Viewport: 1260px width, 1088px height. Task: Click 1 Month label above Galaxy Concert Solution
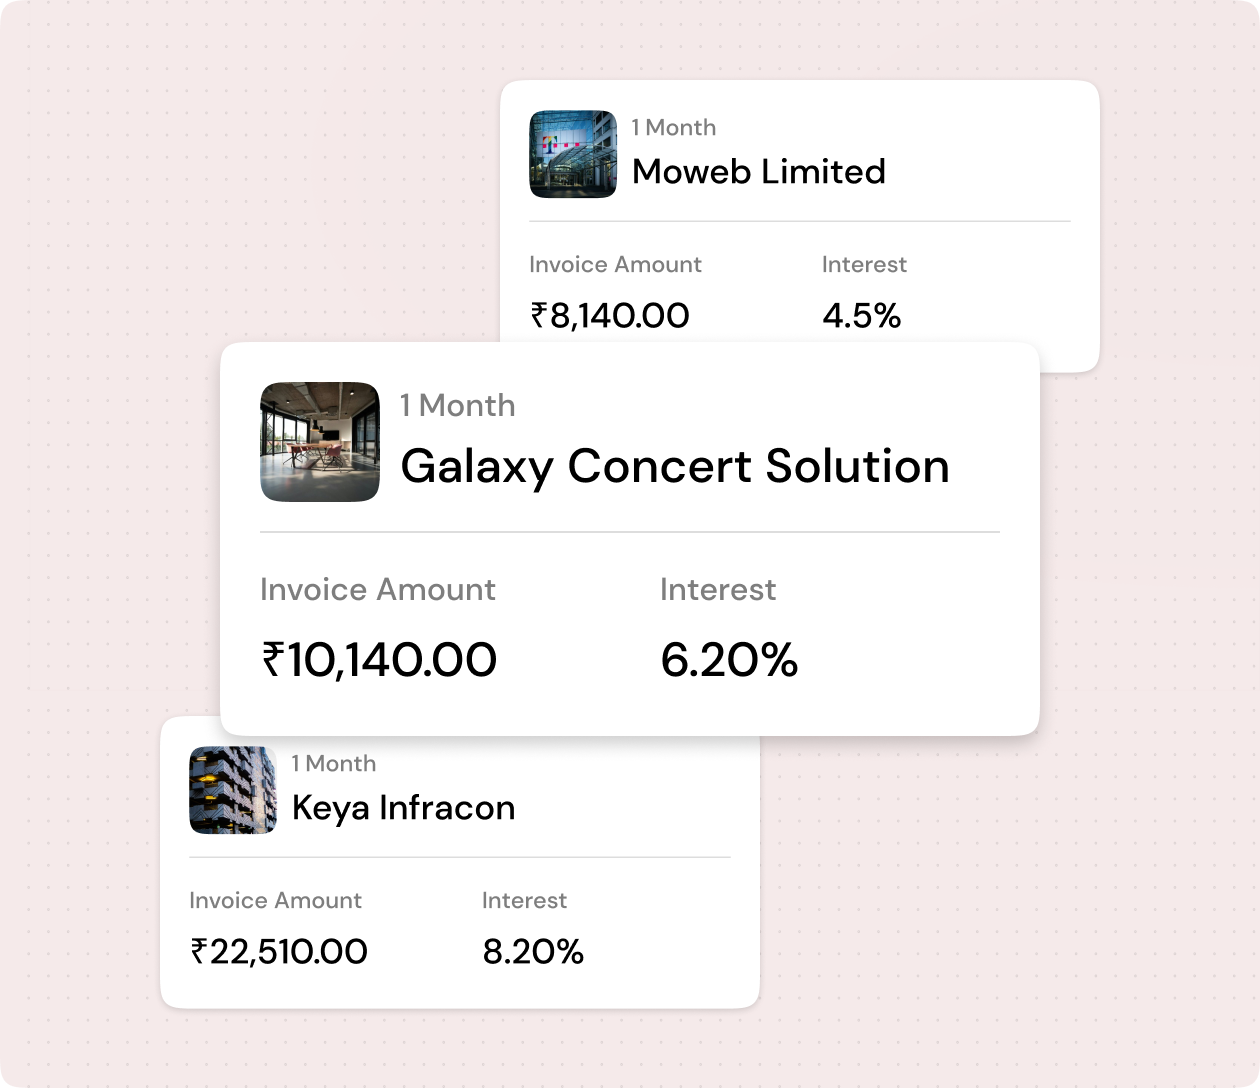pyautogui.click(x=458, y=405)
